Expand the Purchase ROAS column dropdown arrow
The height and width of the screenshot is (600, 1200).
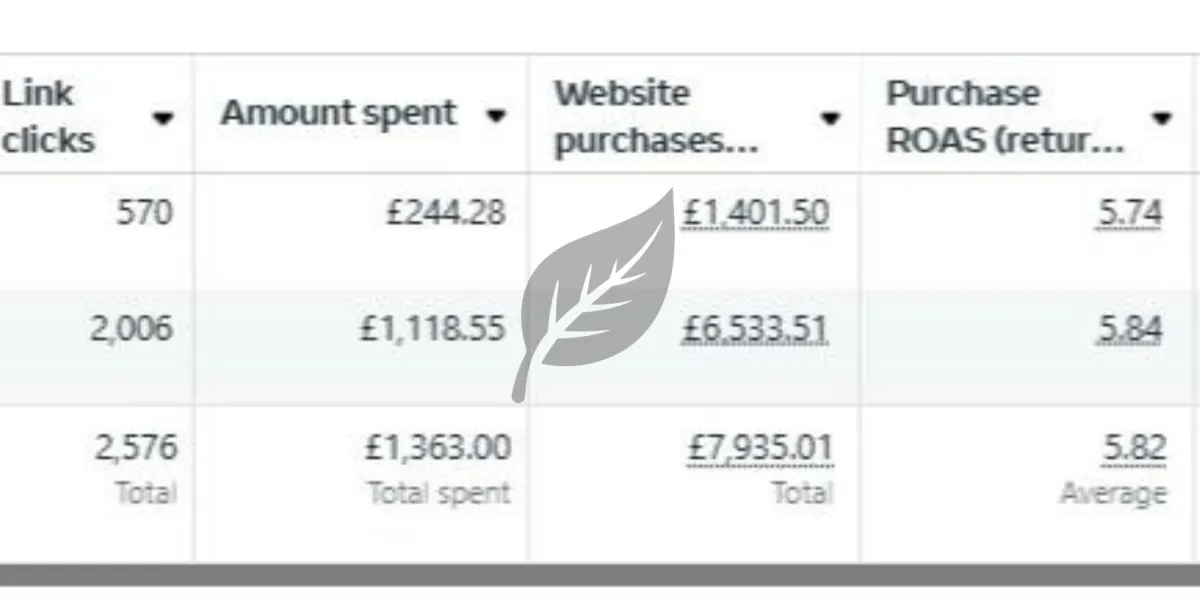[x=1161, y=118]
